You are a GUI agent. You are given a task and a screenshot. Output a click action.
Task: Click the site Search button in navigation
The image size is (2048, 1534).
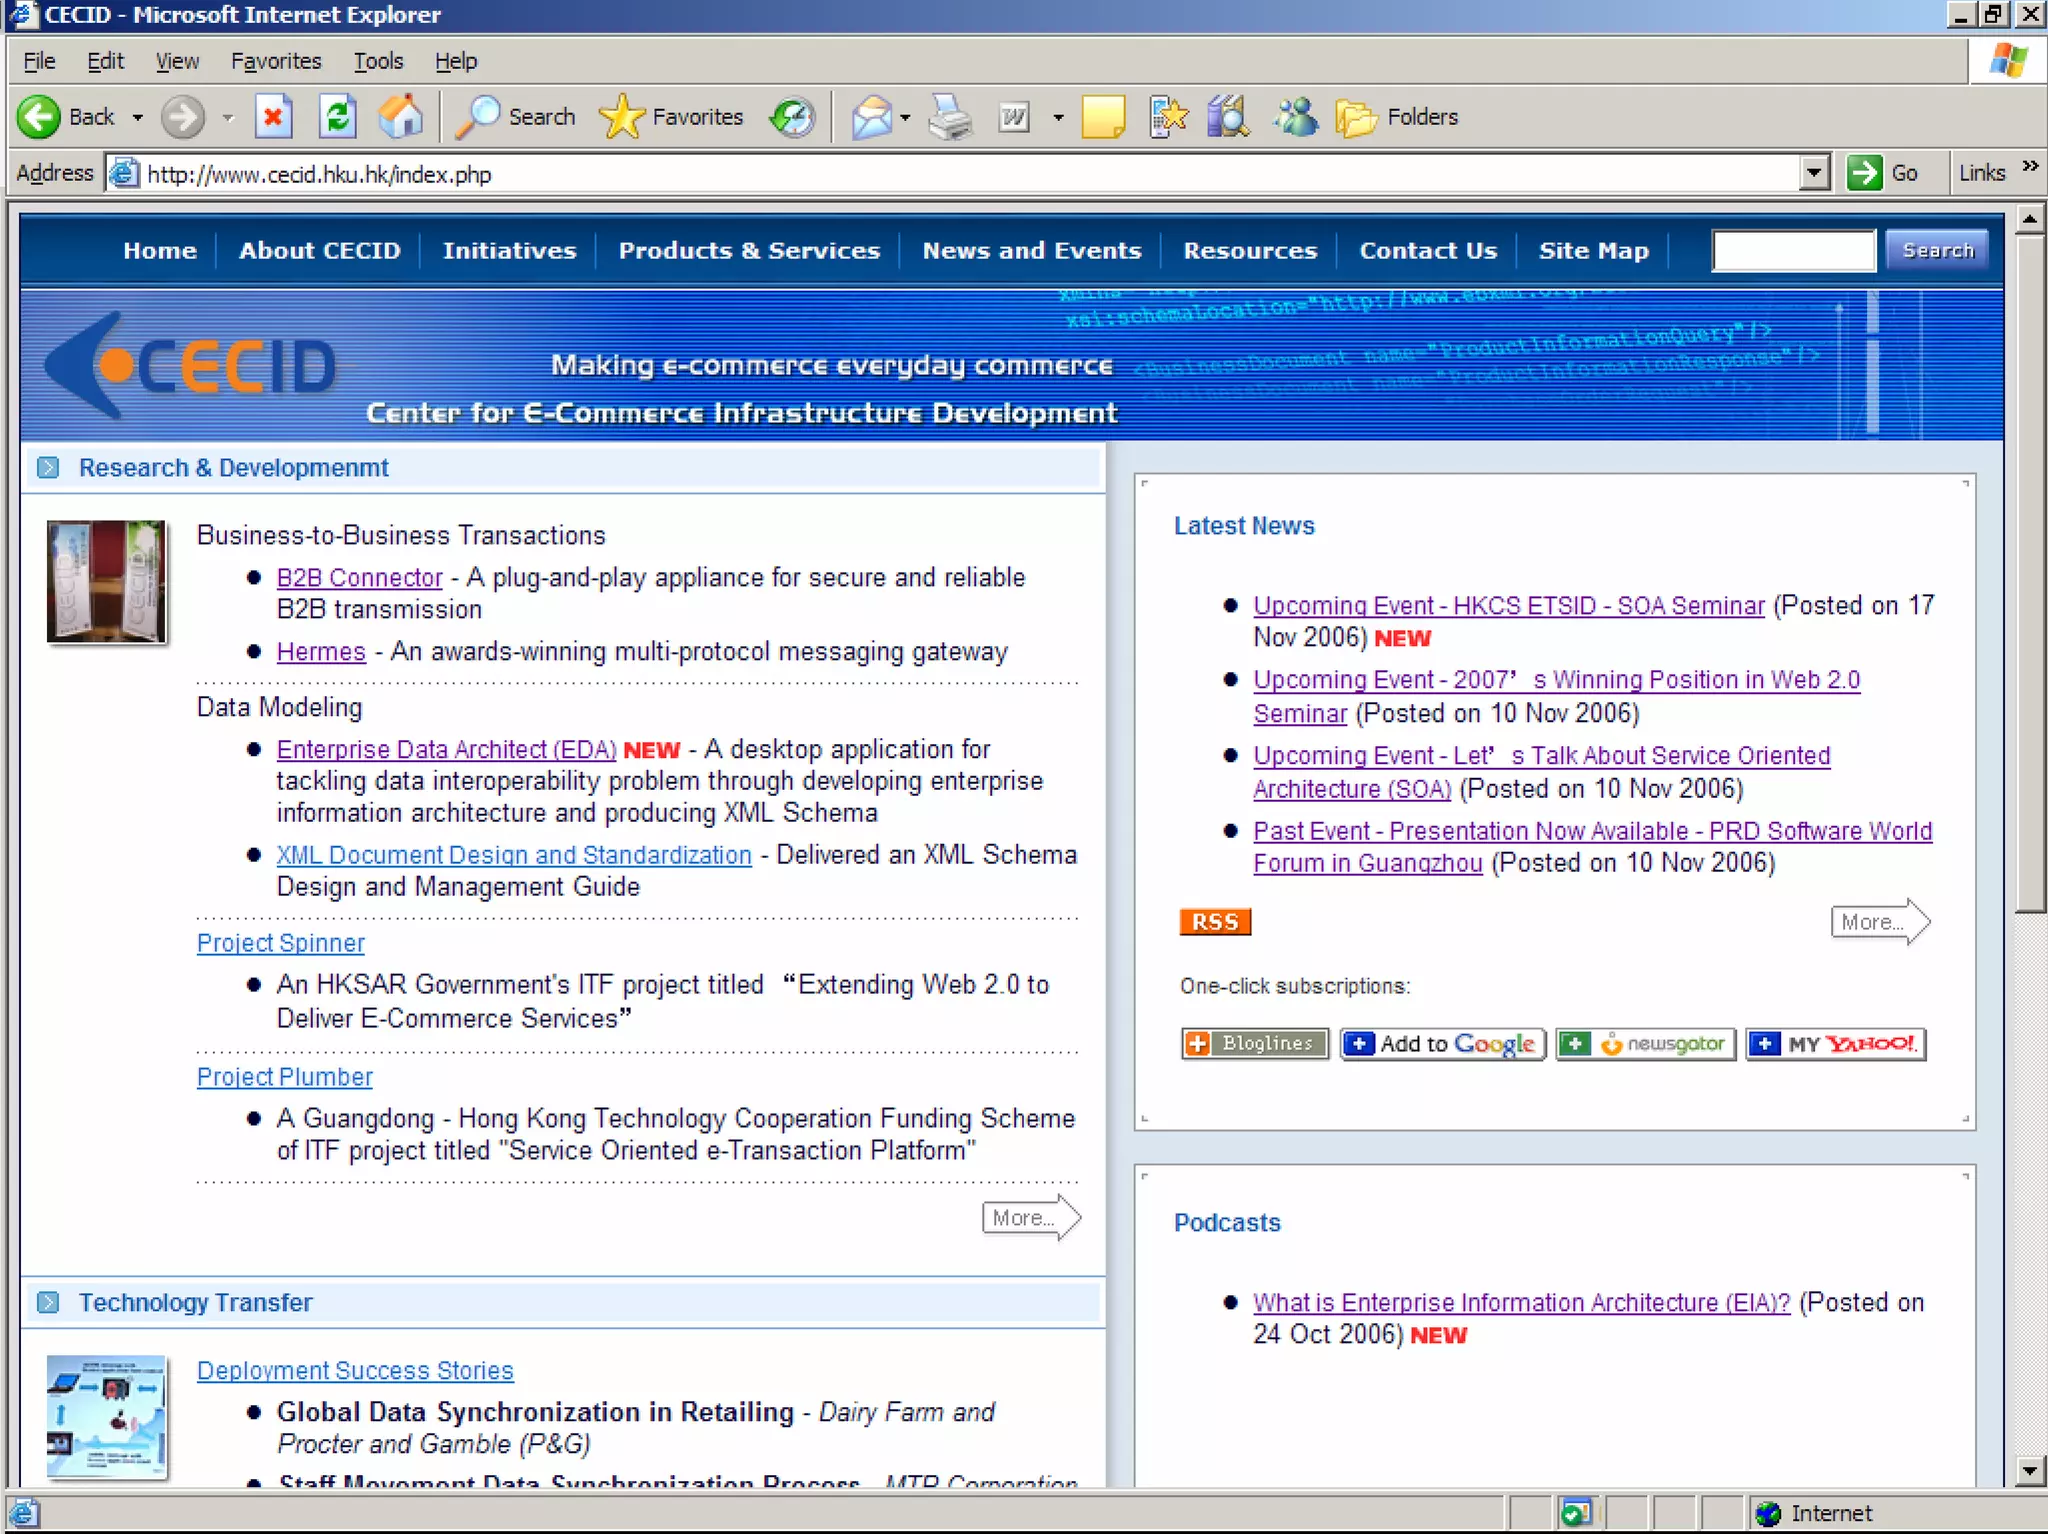click(x=1937, y=250)
